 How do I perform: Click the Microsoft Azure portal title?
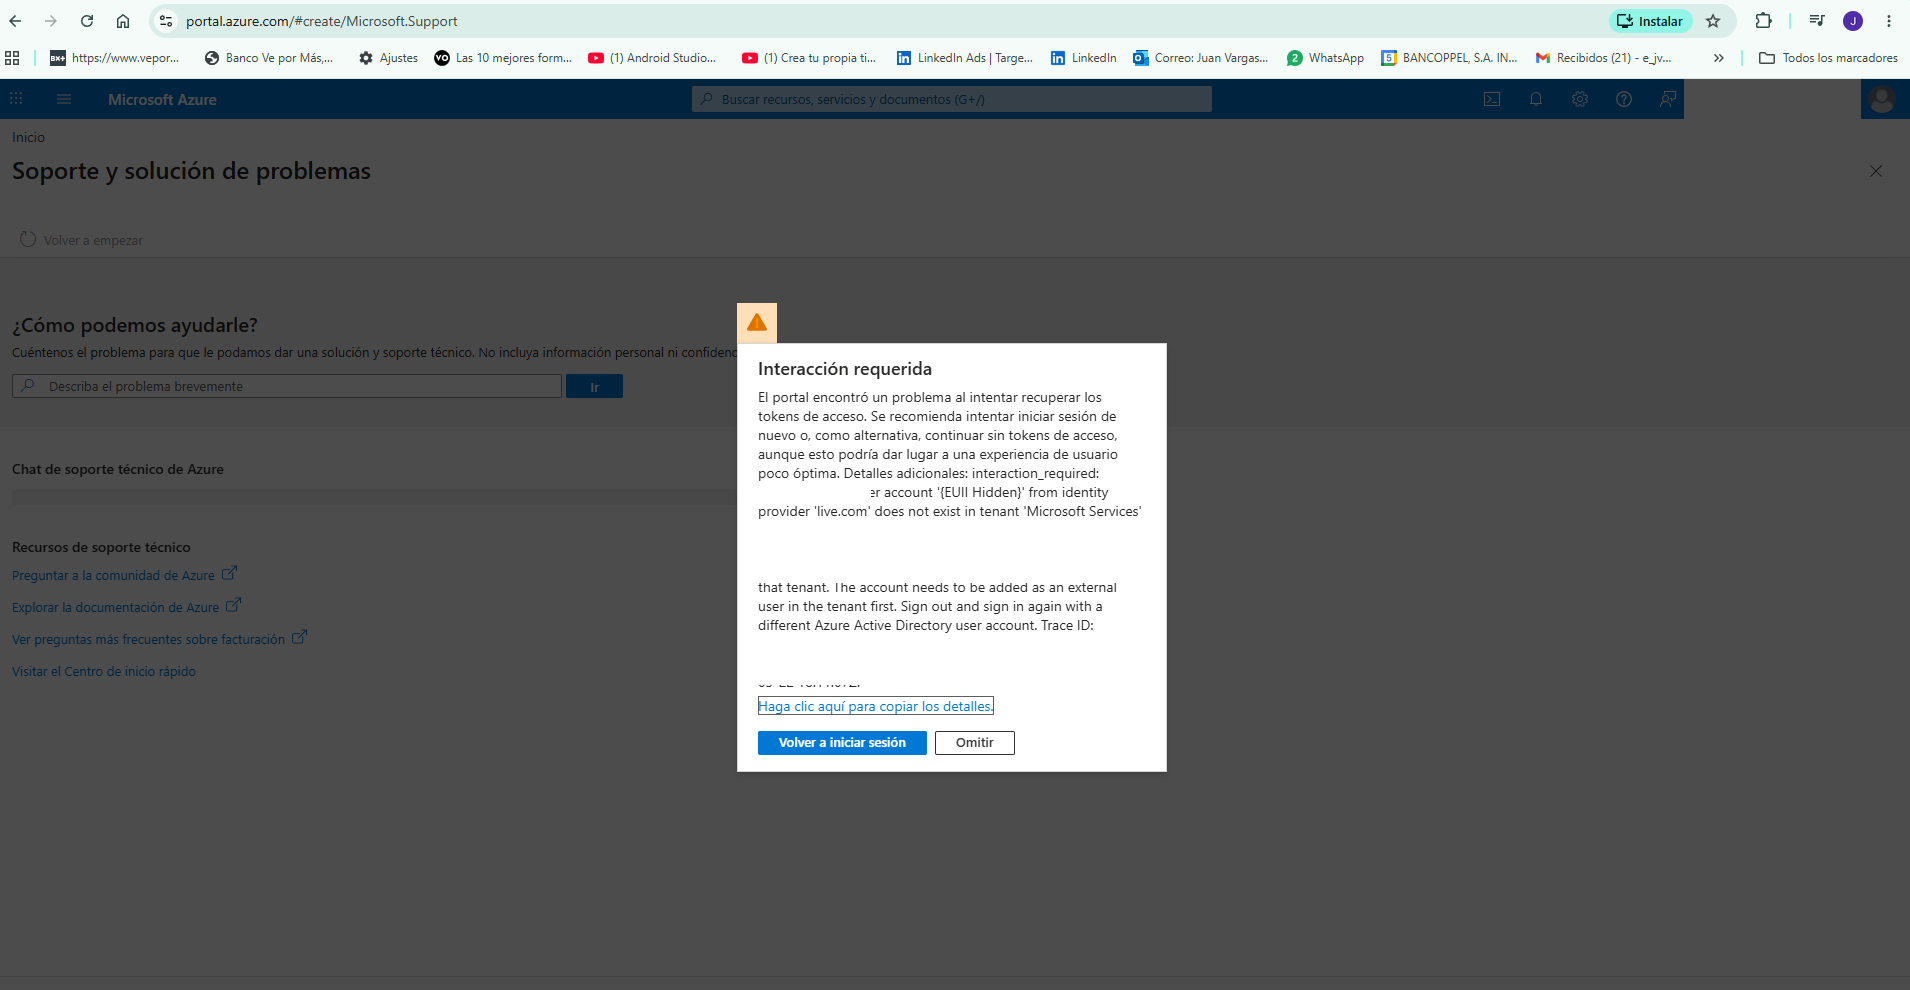pyautogui.click(x=162, y=99)
